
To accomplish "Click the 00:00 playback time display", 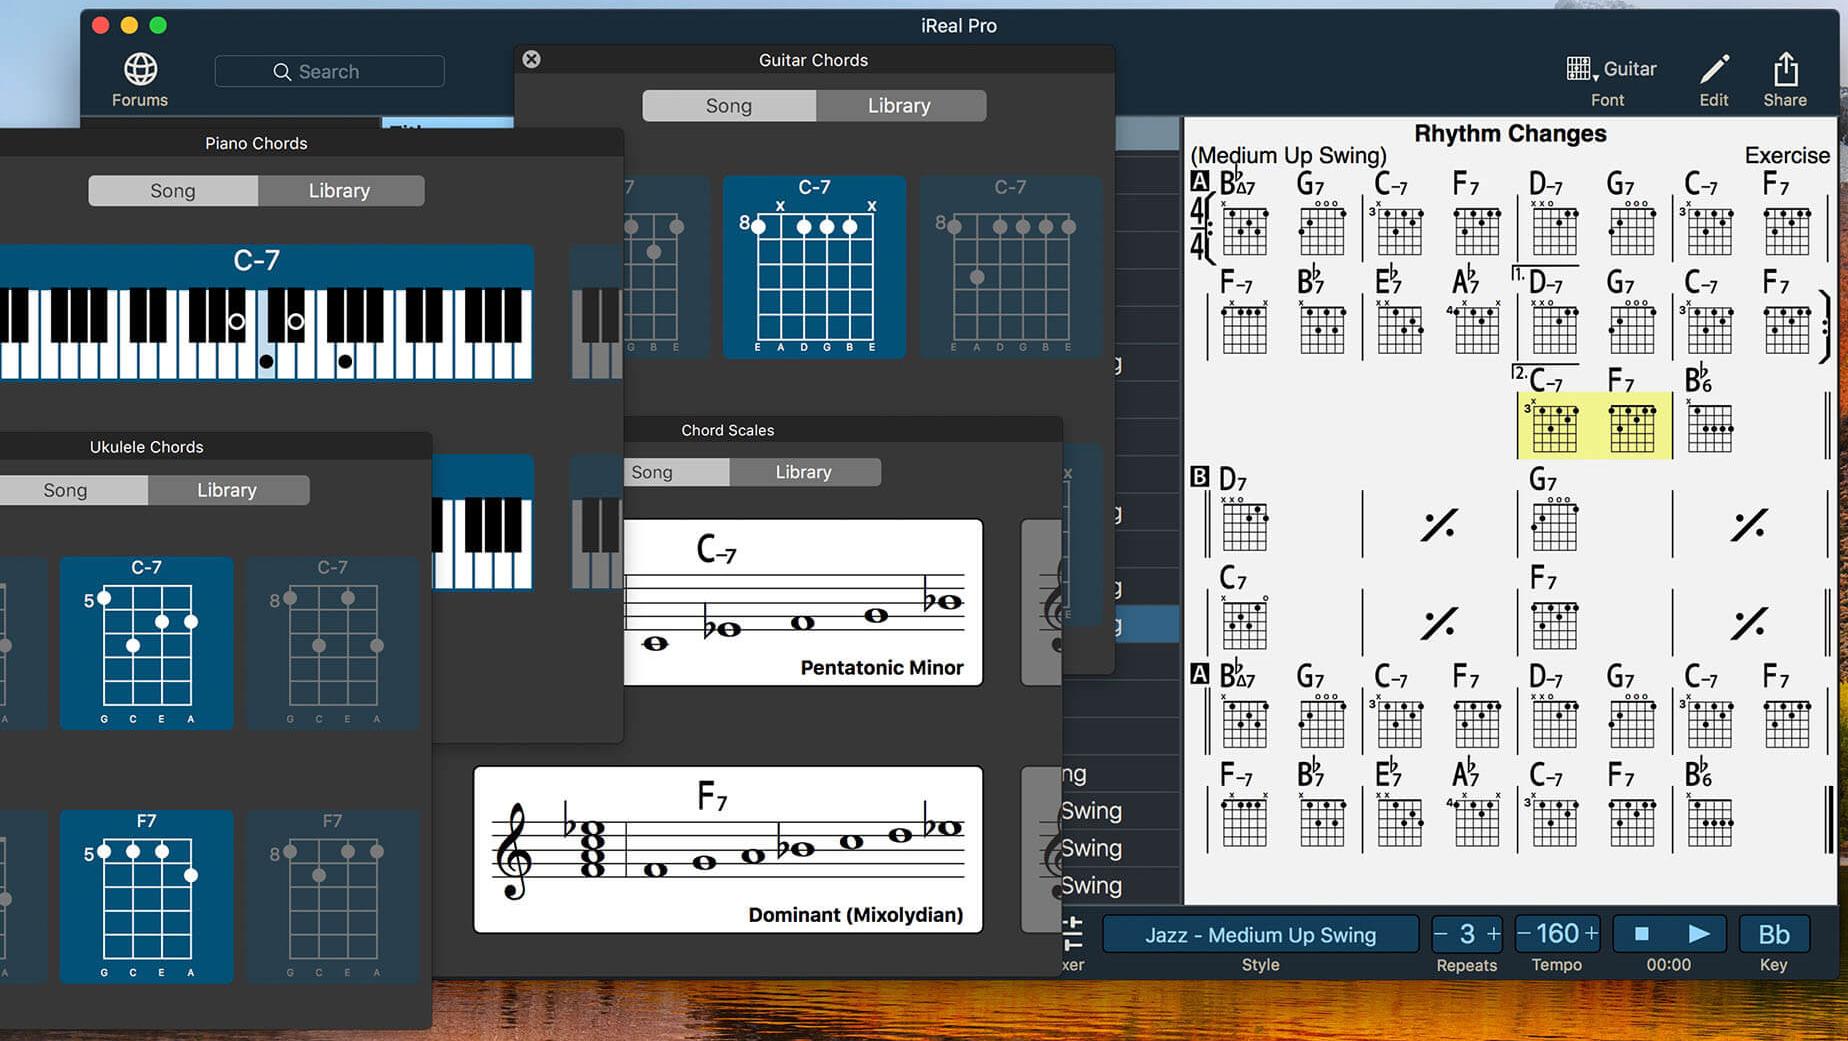I will 1669,965.
